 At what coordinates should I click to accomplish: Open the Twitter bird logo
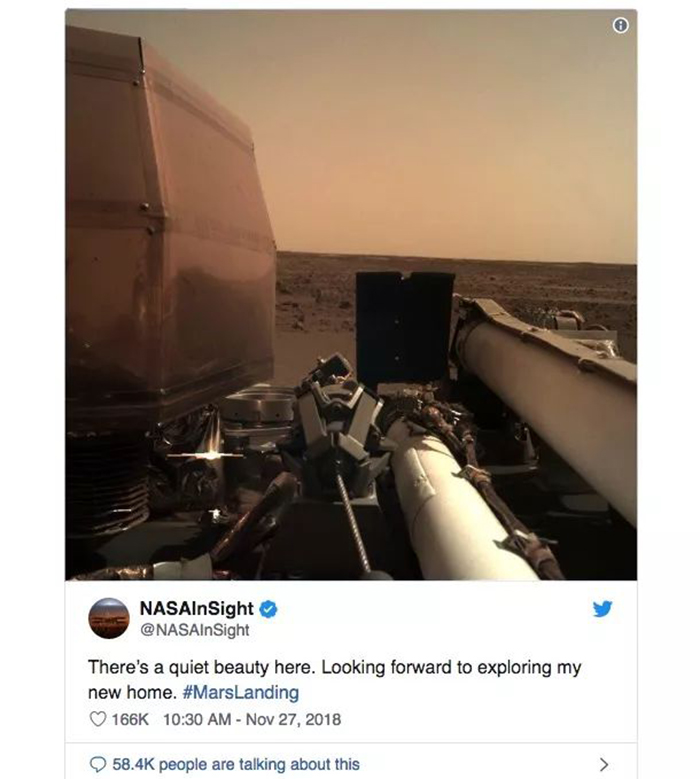(602, 609)
